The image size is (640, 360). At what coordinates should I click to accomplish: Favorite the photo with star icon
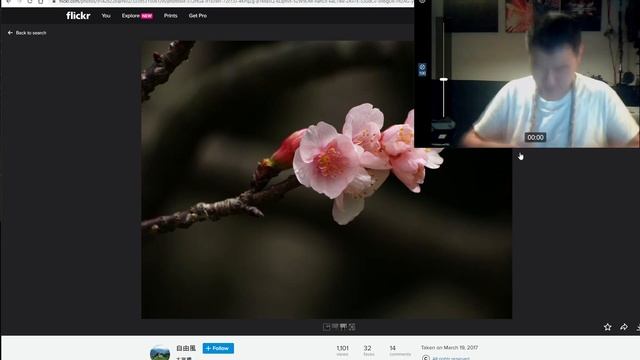[x=608, y=327]
